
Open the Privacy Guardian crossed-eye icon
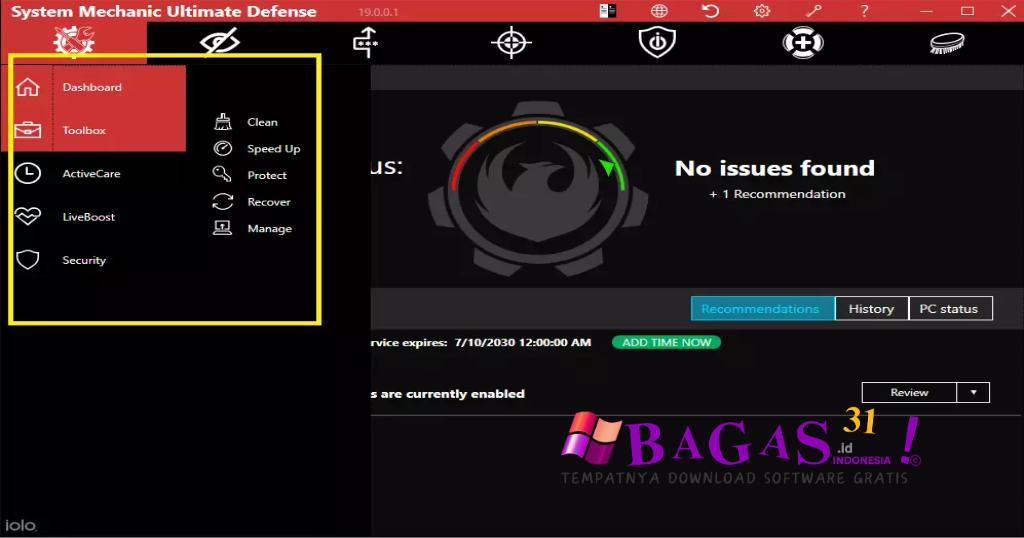219,42
